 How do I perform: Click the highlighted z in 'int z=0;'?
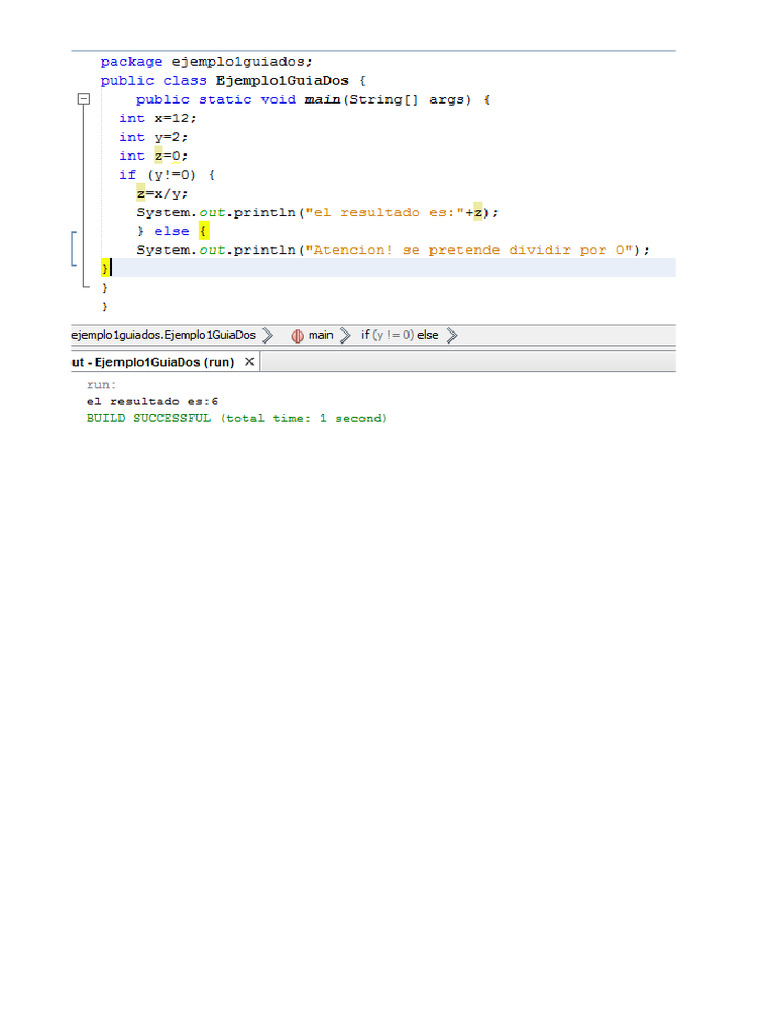click(x=158, y=156)
